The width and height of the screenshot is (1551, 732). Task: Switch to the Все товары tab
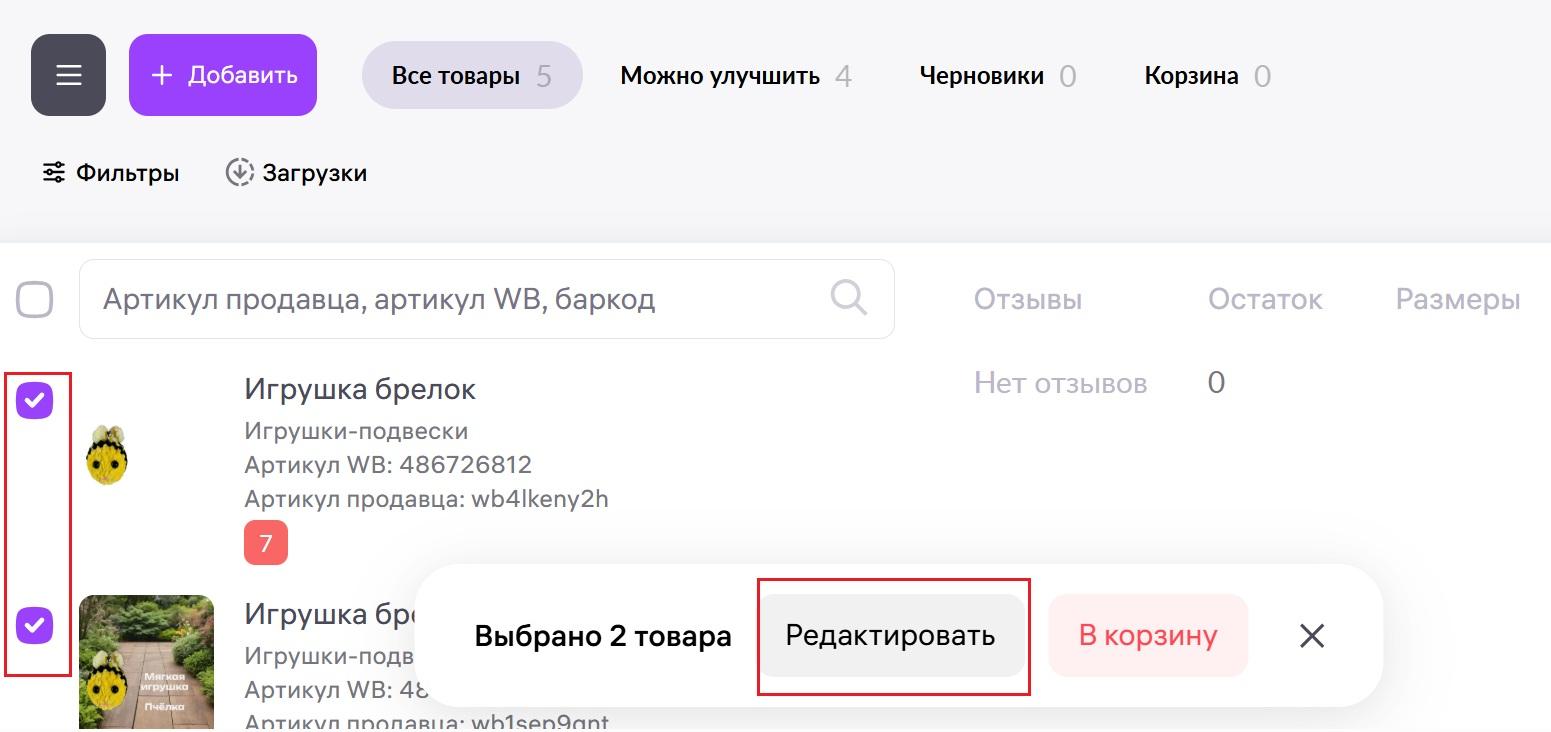(x=472, y=75)
